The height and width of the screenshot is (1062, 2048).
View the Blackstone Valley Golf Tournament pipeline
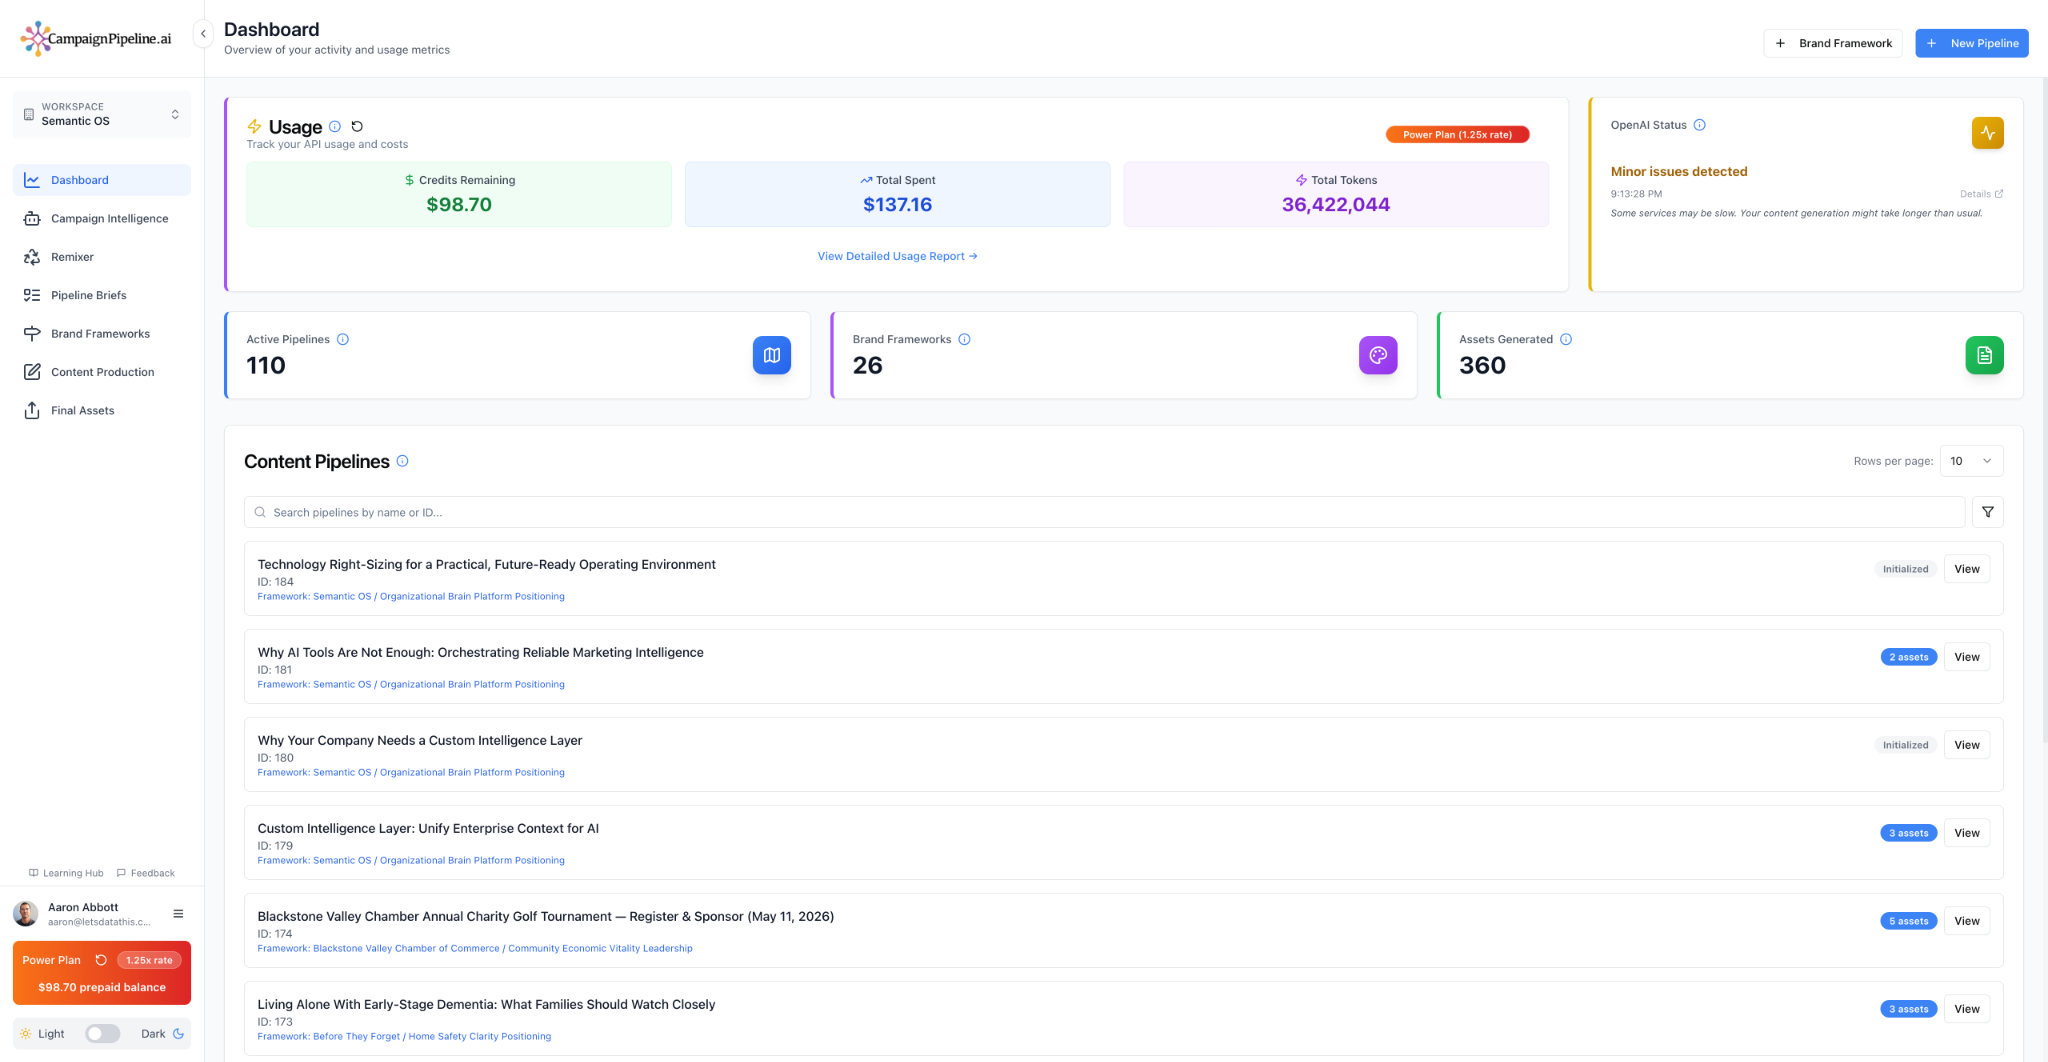pyautogui.click(x=1966, y=921)
